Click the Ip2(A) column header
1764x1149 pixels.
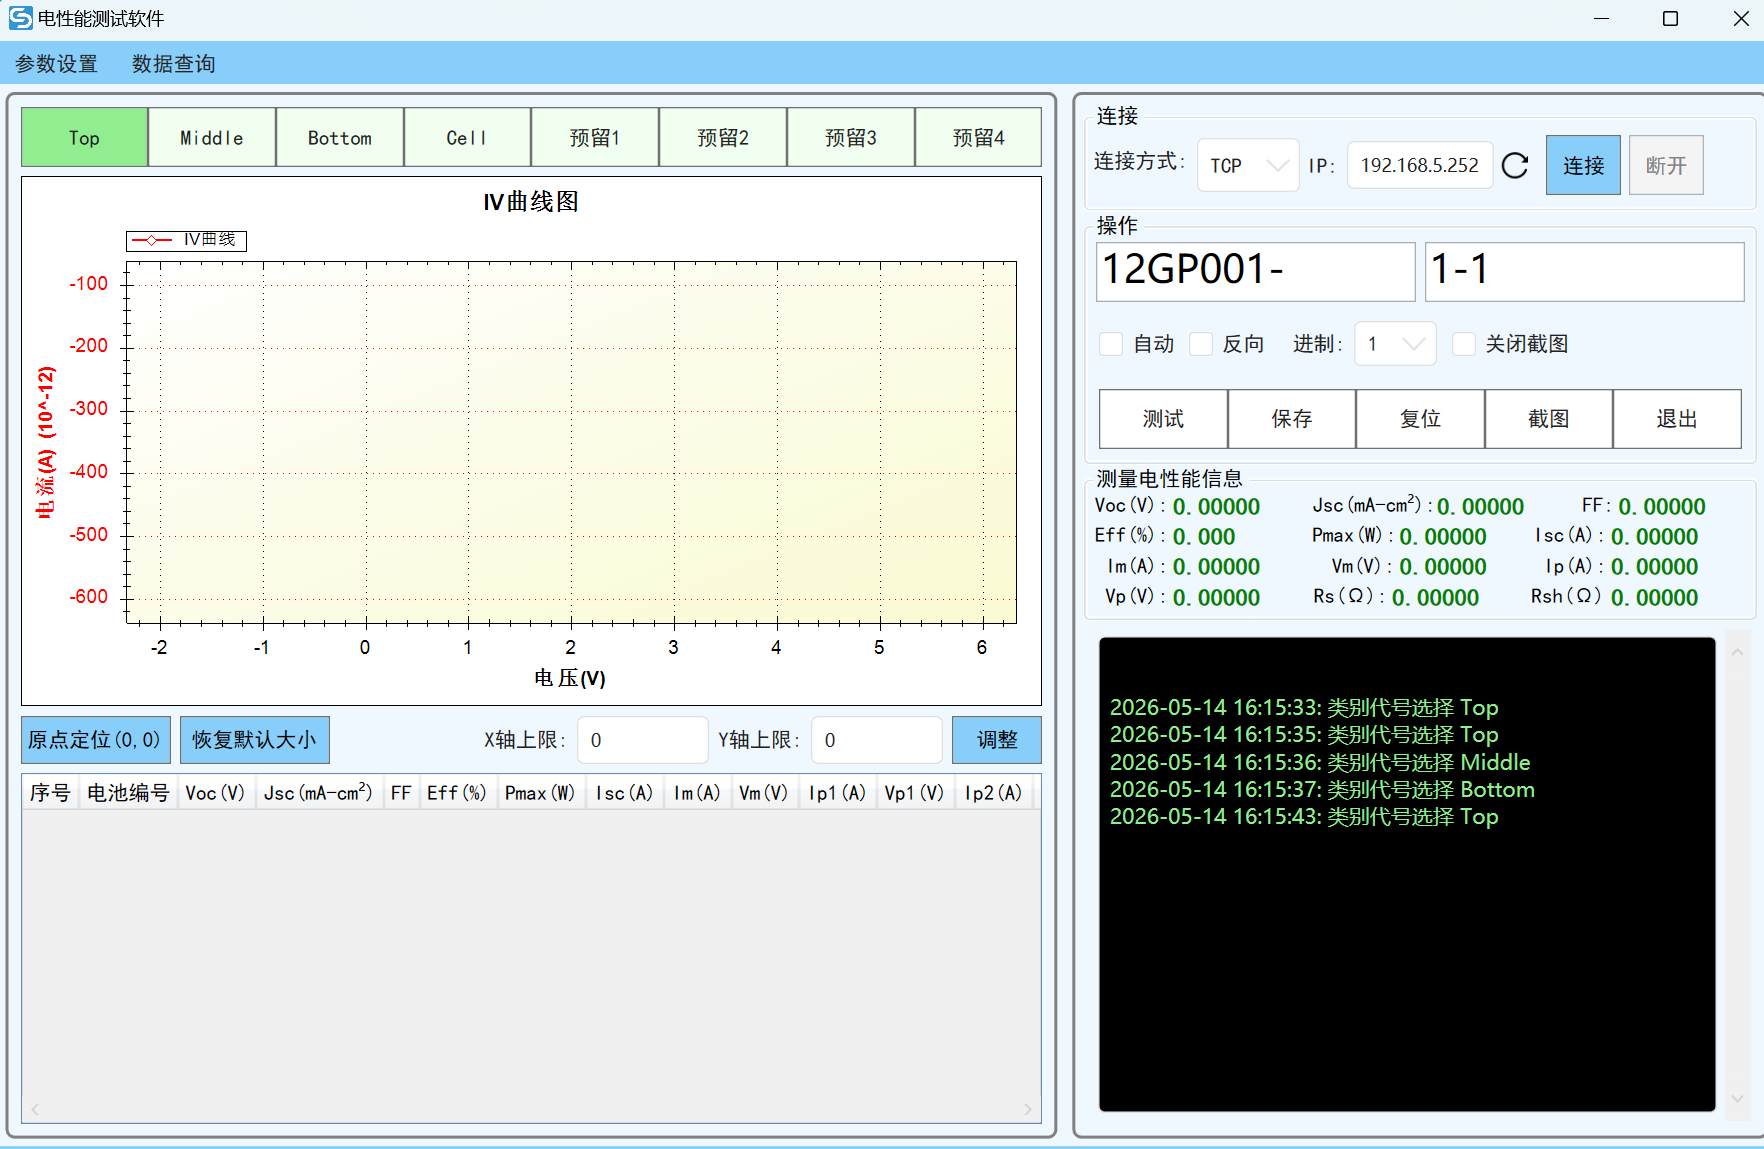[x=993, y=793]
